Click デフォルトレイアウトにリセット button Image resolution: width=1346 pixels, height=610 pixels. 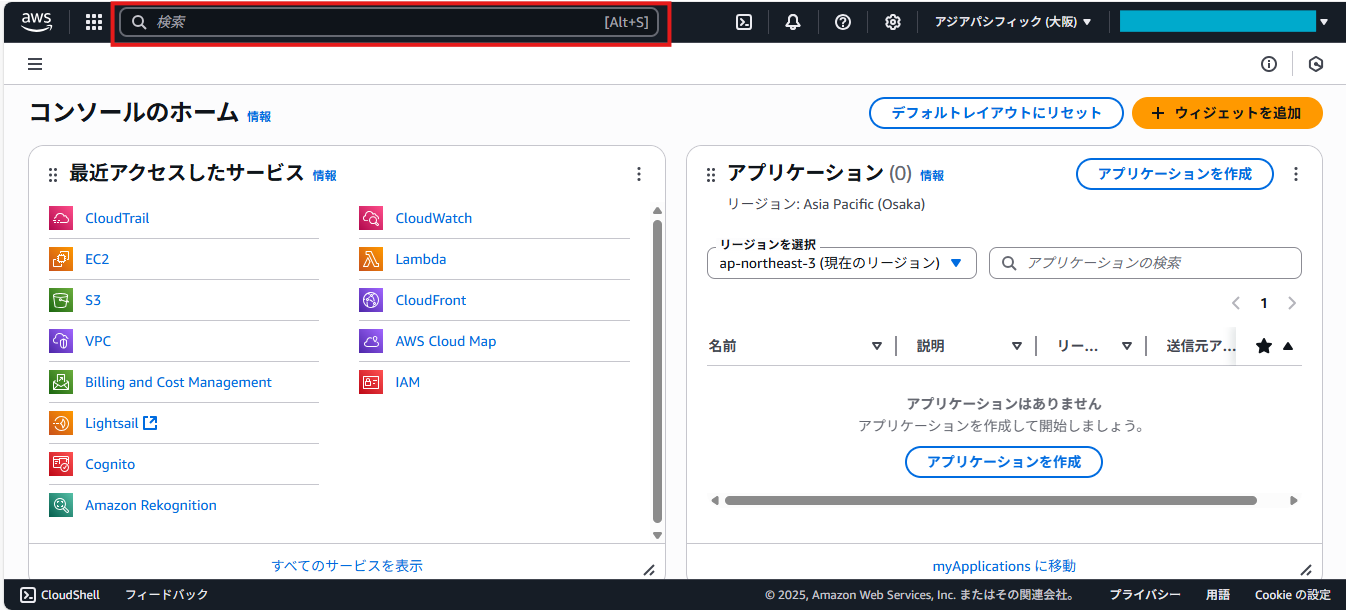pos(995,113)
